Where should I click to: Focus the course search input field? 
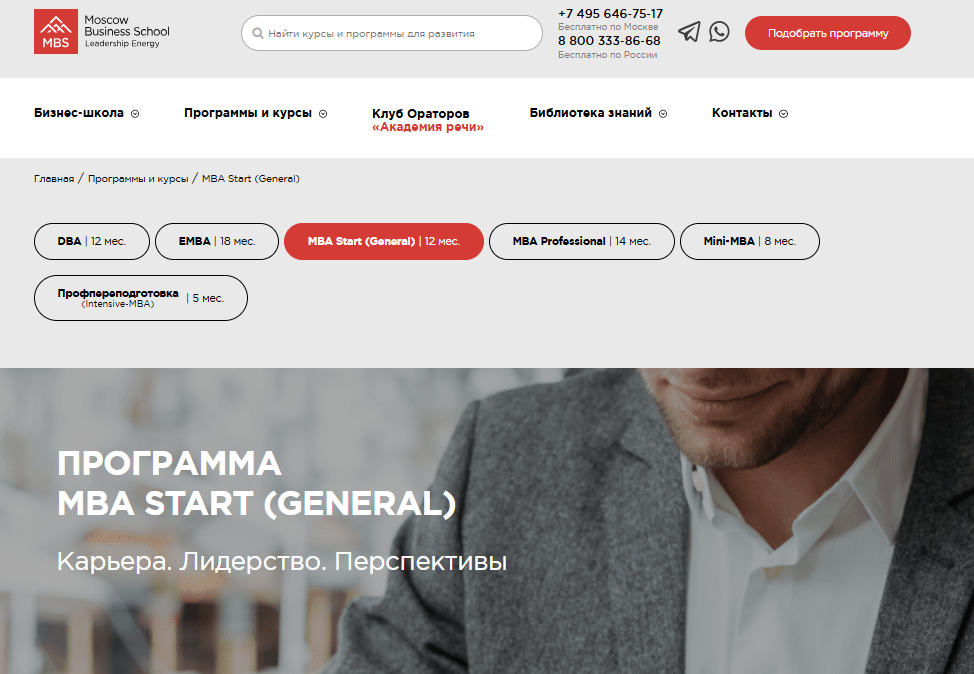tap(391, 33)
